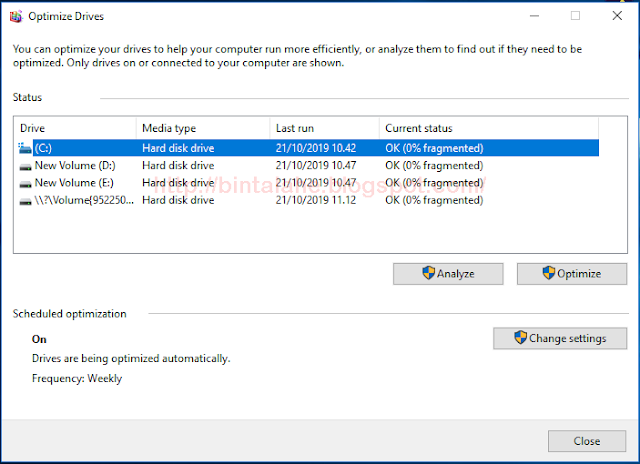Click the shield icon on Optimize button

pos(549,273)
